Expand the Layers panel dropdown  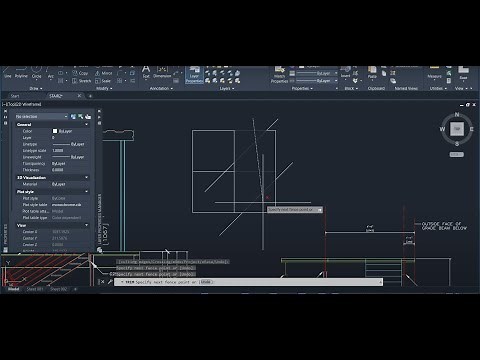point(227,89)
